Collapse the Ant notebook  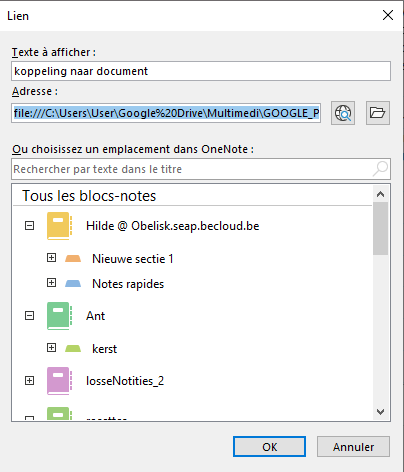pos(30,315)
